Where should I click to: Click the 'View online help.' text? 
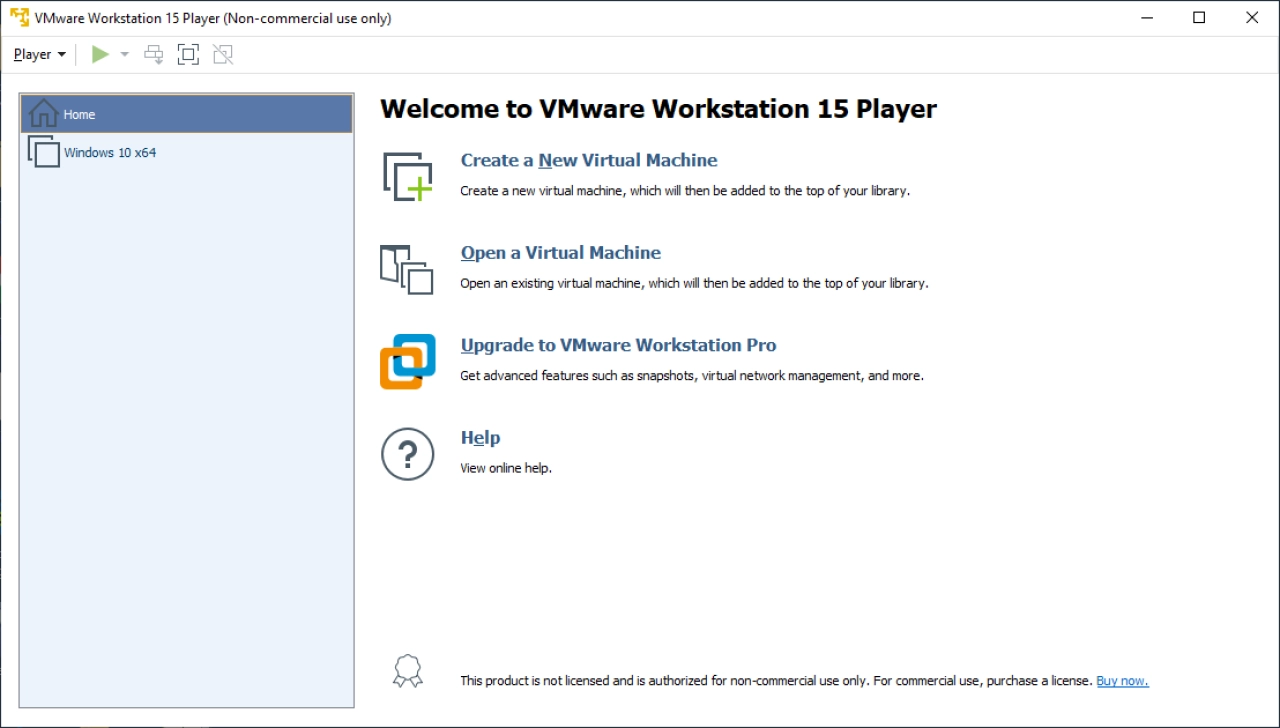506,468
